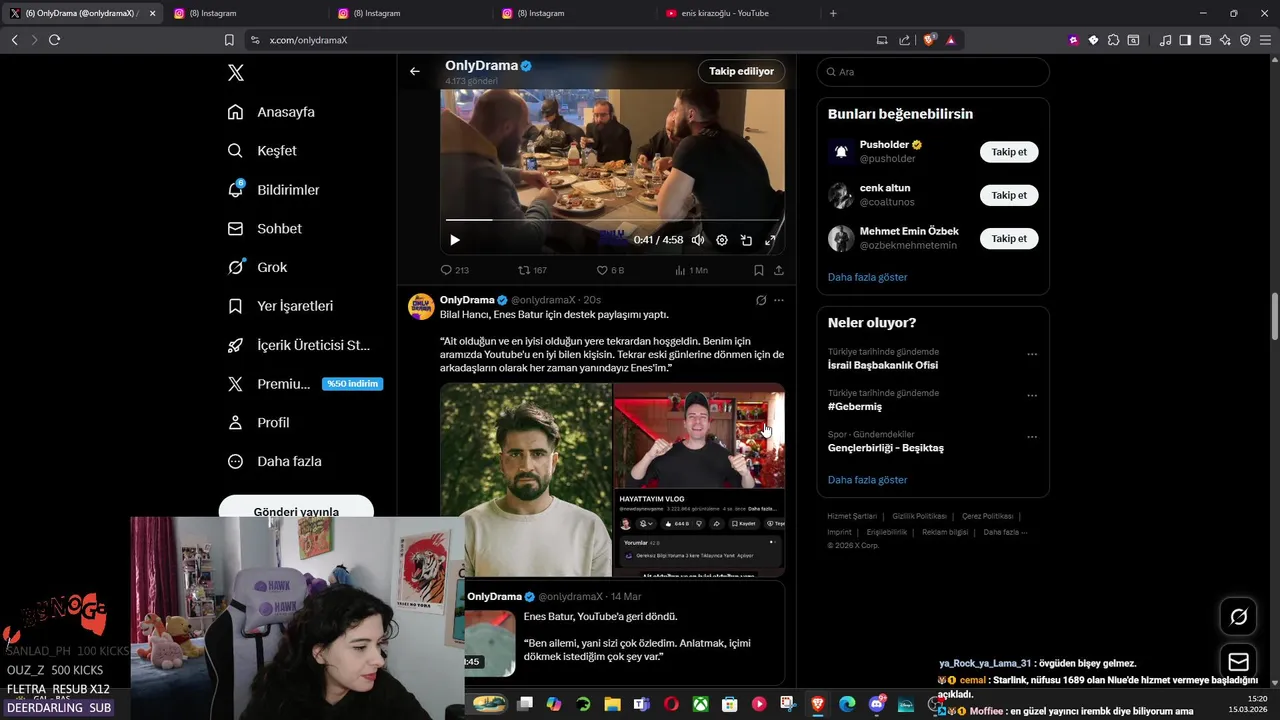Follow cenk altun with Takip et

(x=1009, y=195)
